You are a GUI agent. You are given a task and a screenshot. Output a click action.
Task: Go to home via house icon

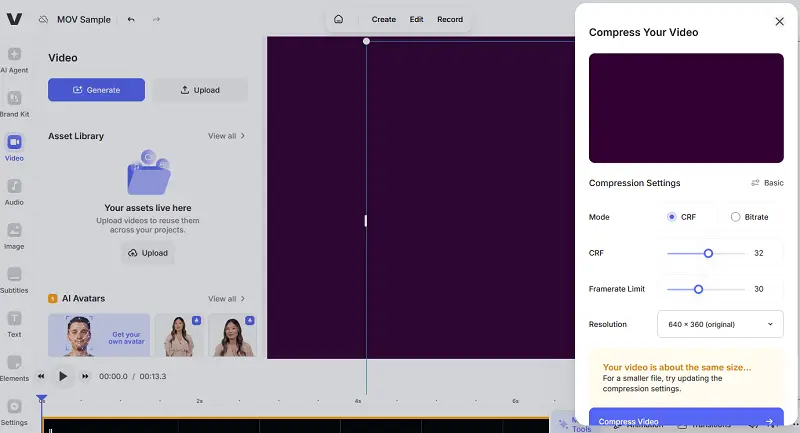tap(338, 19)
